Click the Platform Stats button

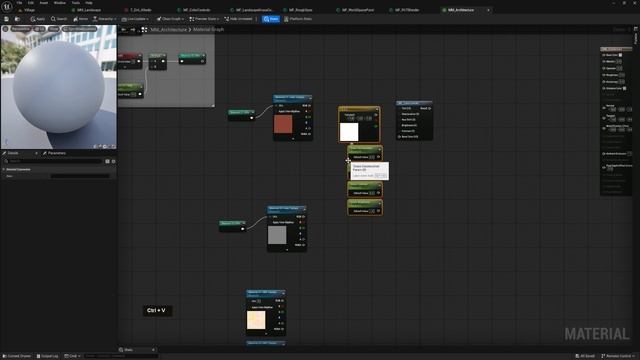[x=298, y=19]
